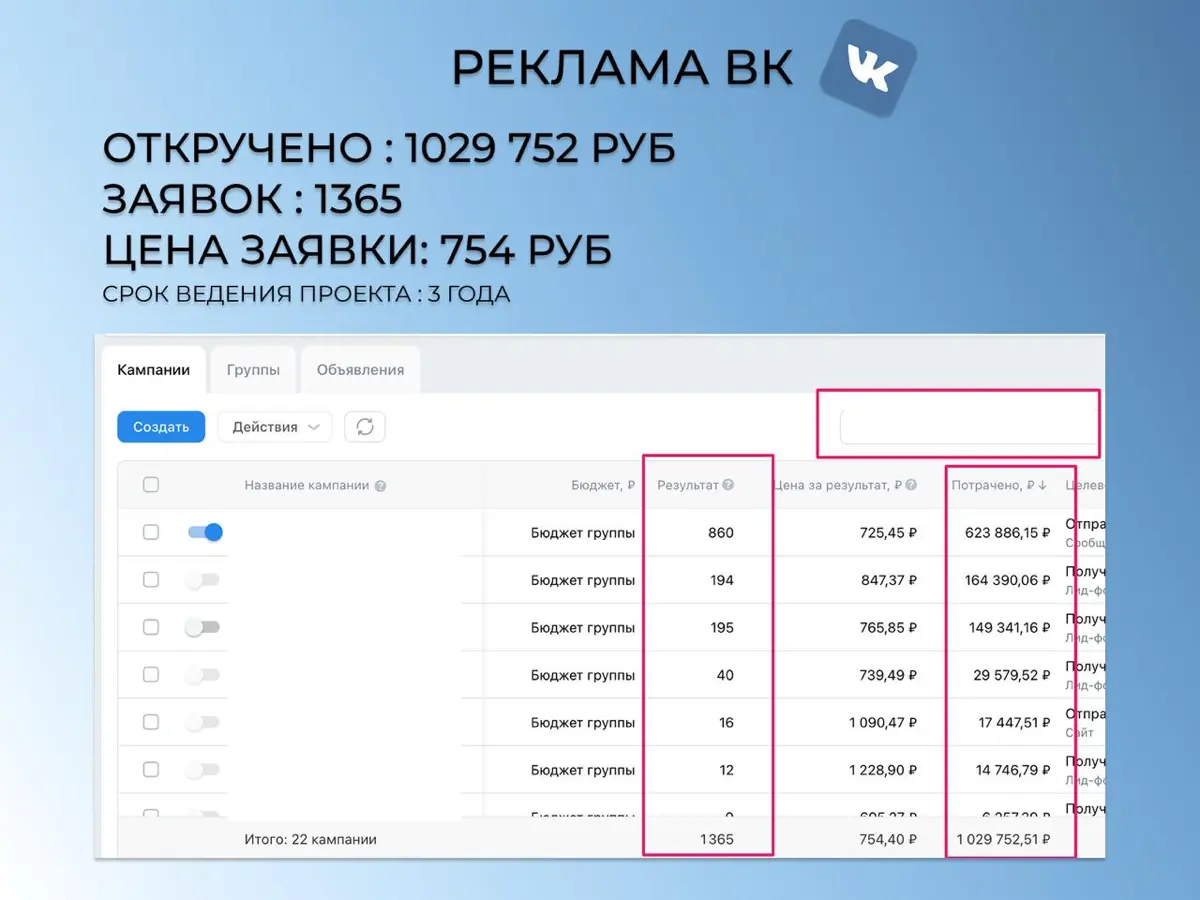Switch to Кампании tab
Screen dimensions: 1200x900
[154, 369]
